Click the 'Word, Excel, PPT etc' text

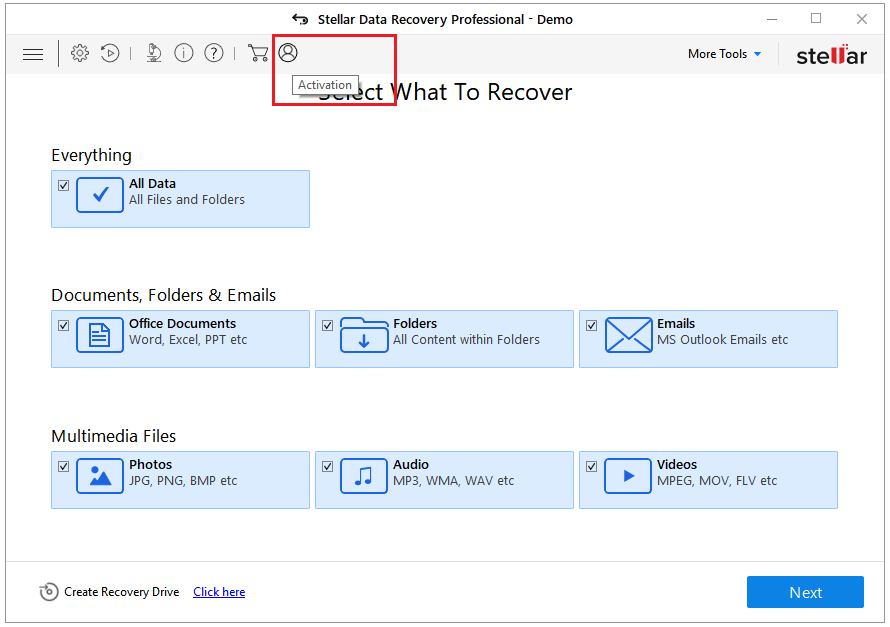point(188,340)
